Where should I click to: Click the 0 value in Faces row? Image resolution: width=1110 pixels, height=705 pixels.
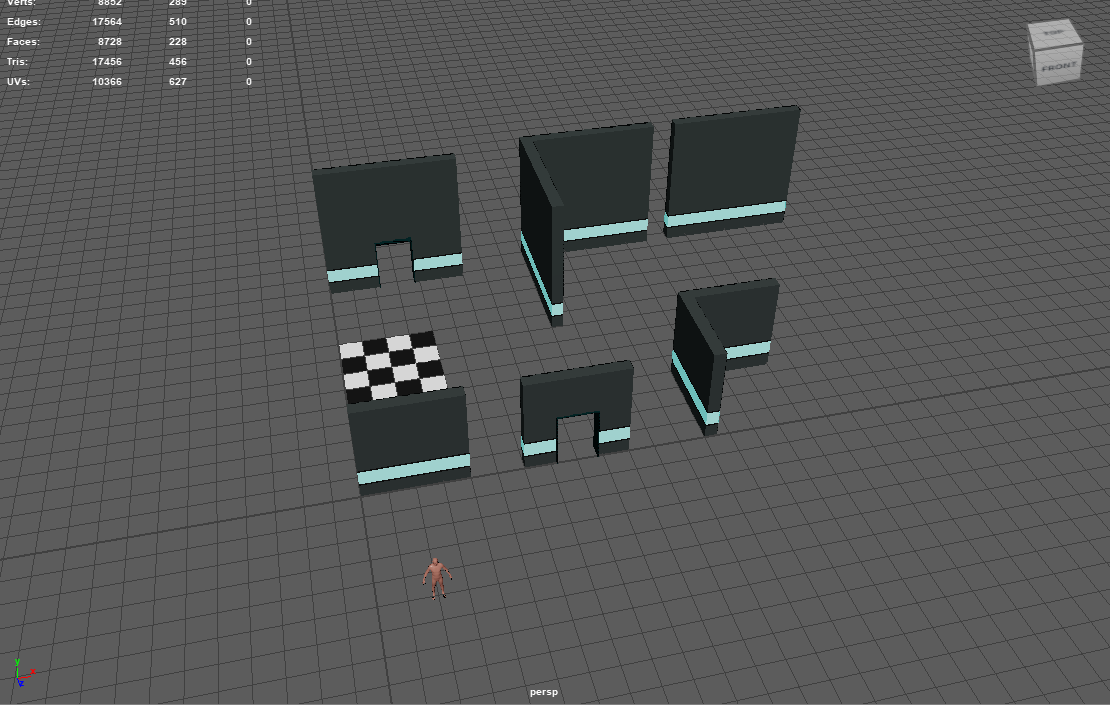[x=248, y=42]
